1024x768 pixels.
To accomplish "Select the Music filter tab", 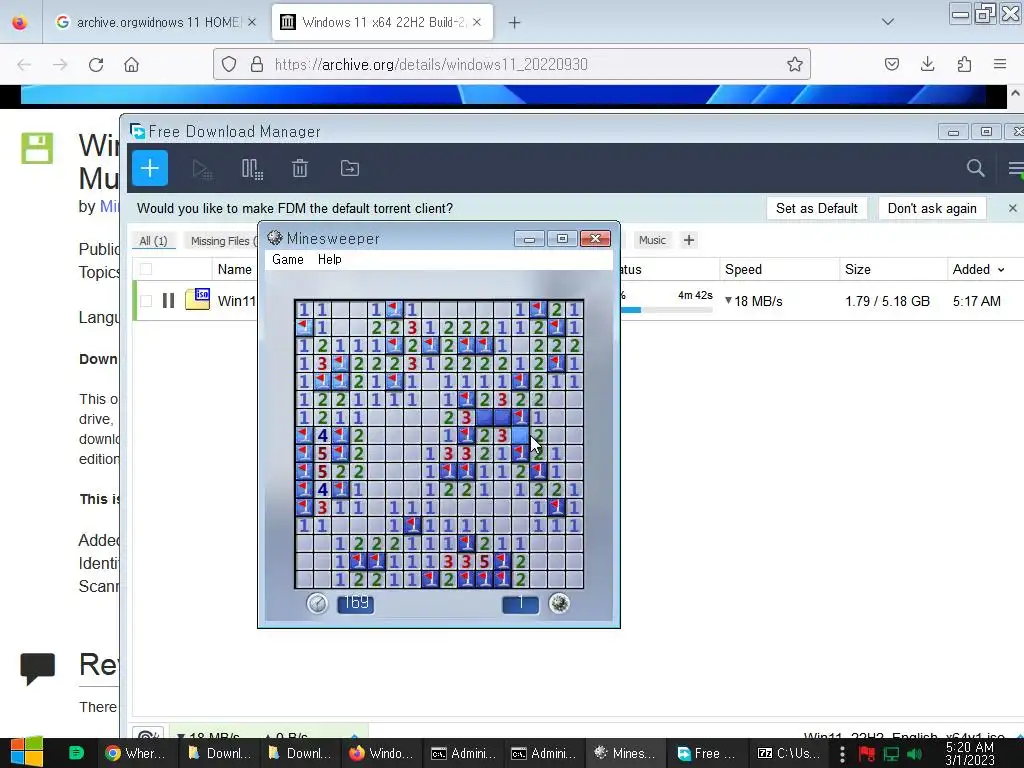I will pyautogui.click(x=652, y=240).
